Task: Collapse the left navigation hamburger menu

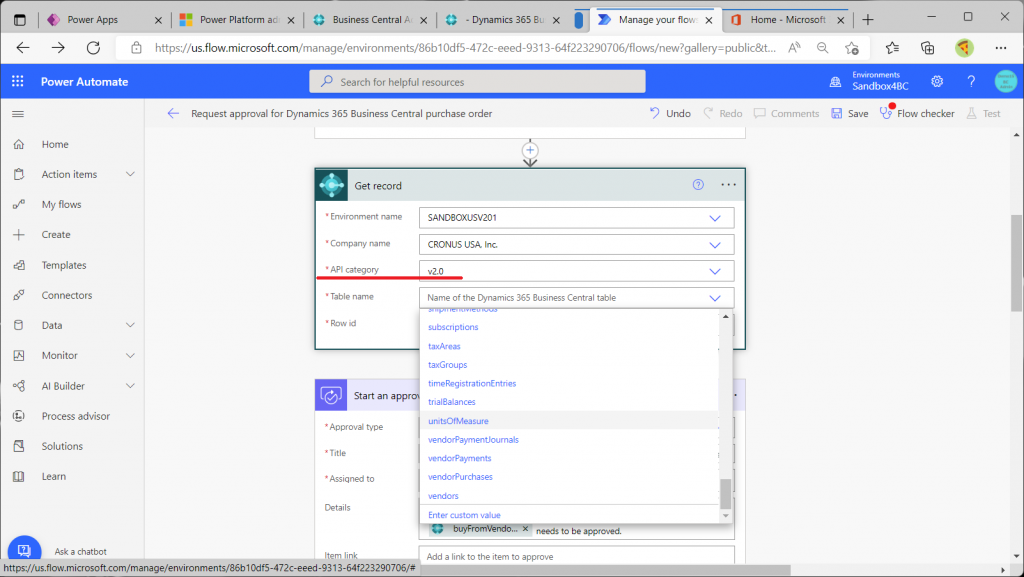Action: (18, 114)
